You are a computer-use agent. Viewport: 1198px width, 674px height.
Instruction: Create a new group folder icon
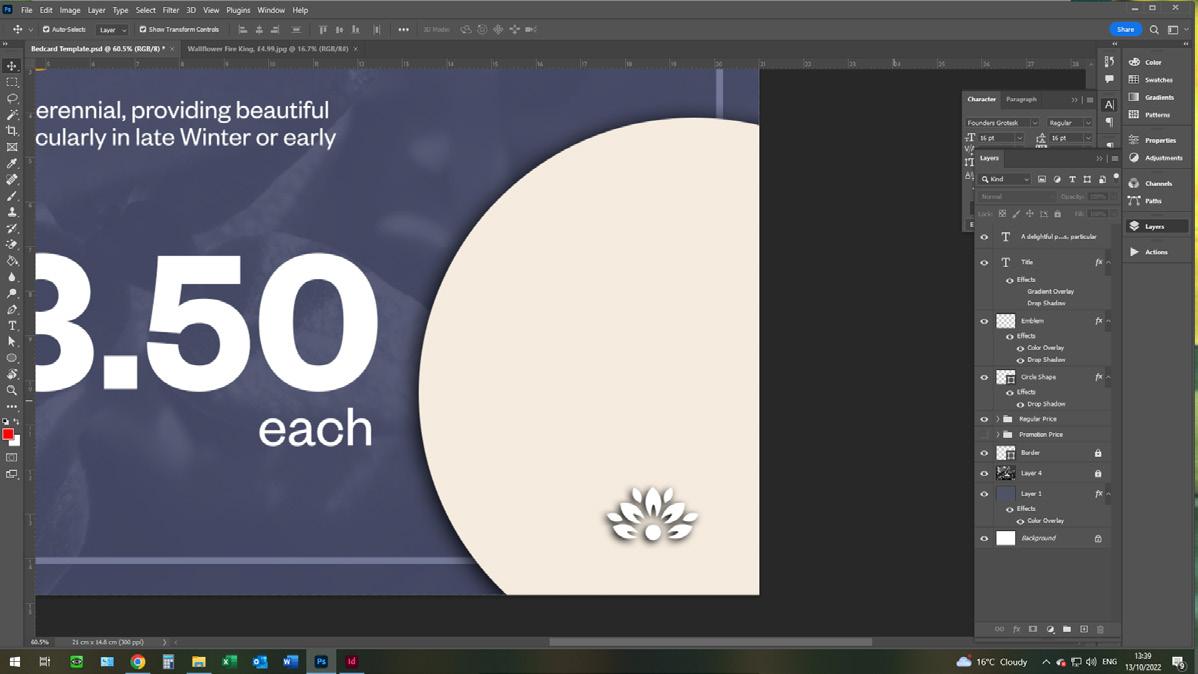pyautogui.click(x=1067, y=629)
